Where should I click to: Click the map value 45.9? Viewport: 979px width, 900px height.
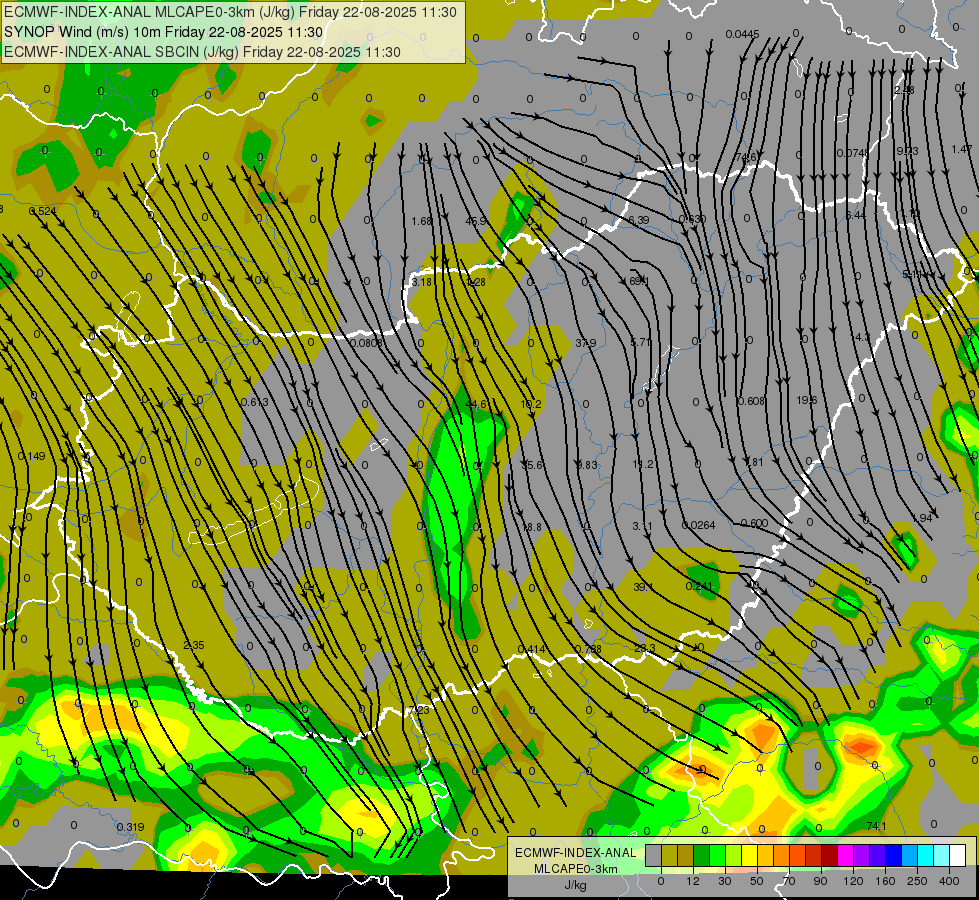[x=476, y=221]
